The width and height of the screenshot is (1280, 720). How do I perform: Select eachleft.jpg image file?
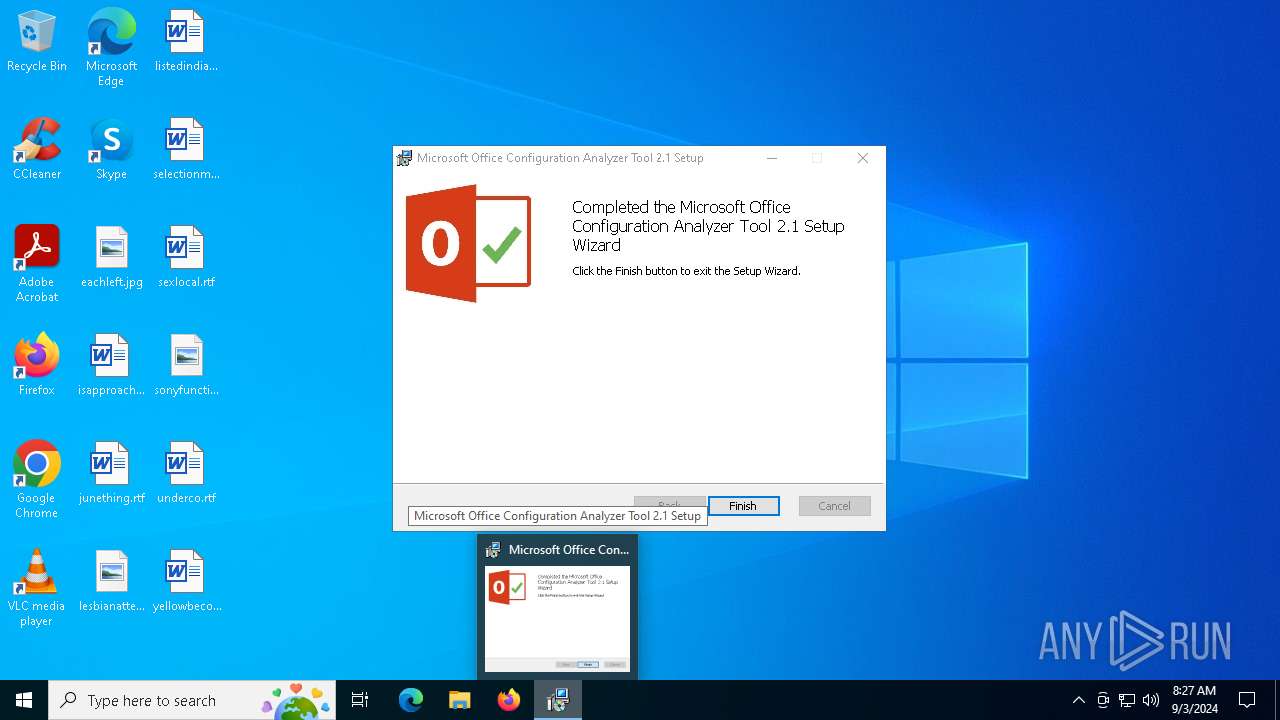(x=111, y=258)
